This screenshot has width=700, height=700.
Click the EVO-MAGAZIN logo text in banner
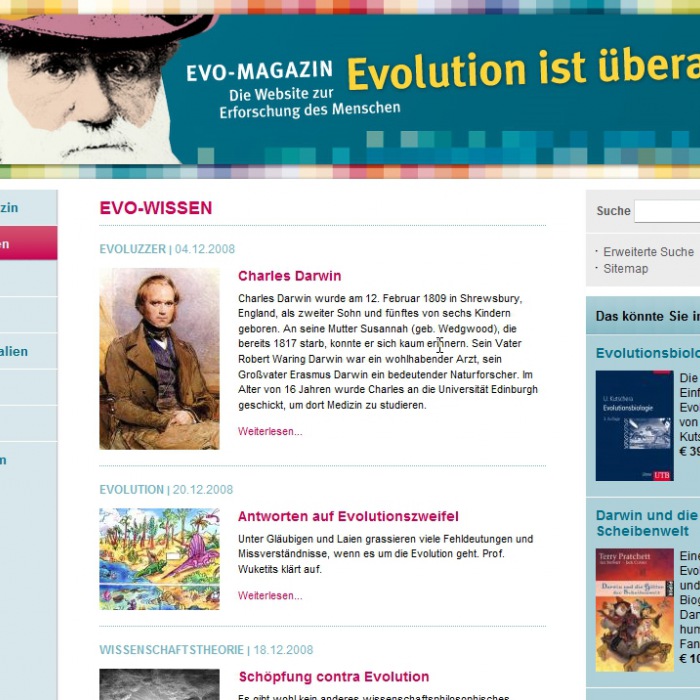point(259,71)
